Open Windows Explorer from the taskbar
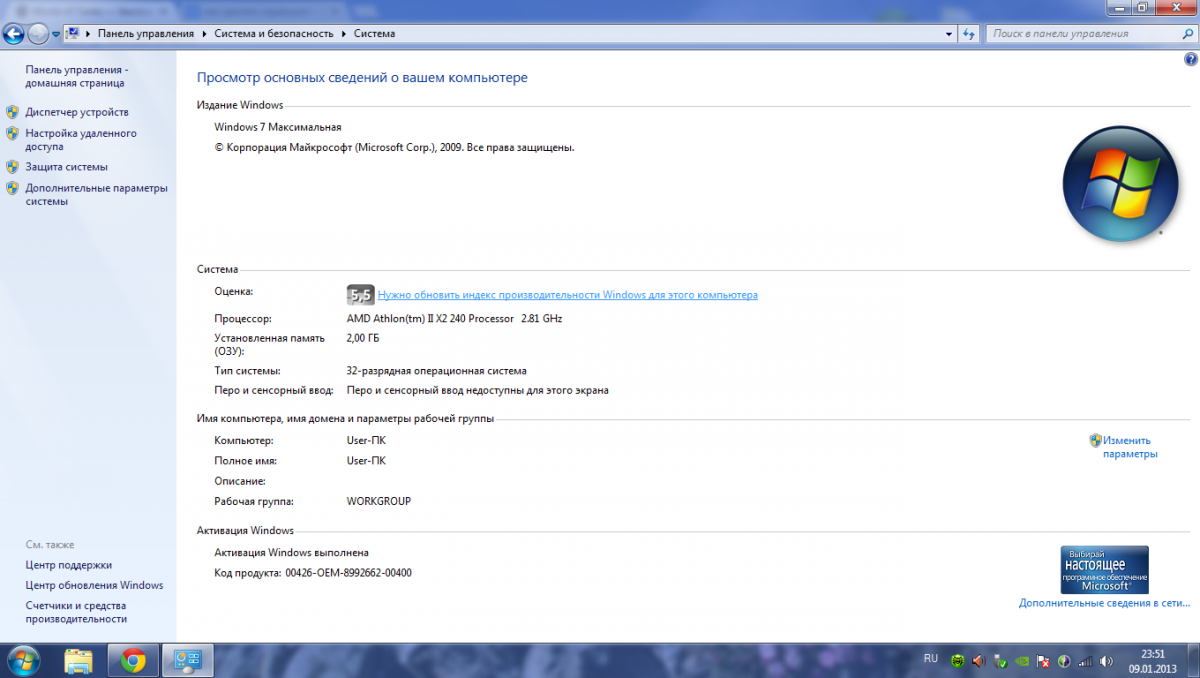Image resolution: width=1200 pixels, height=678 pixels. point(79,660)
